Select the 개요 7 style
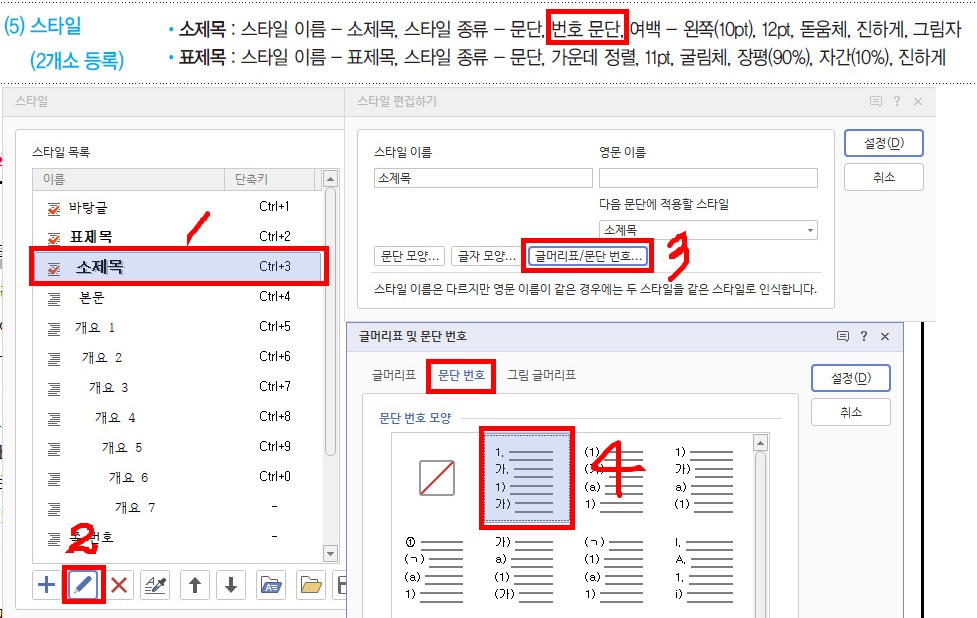The width and height of the screenshot is (977, 618). point(178,507)
